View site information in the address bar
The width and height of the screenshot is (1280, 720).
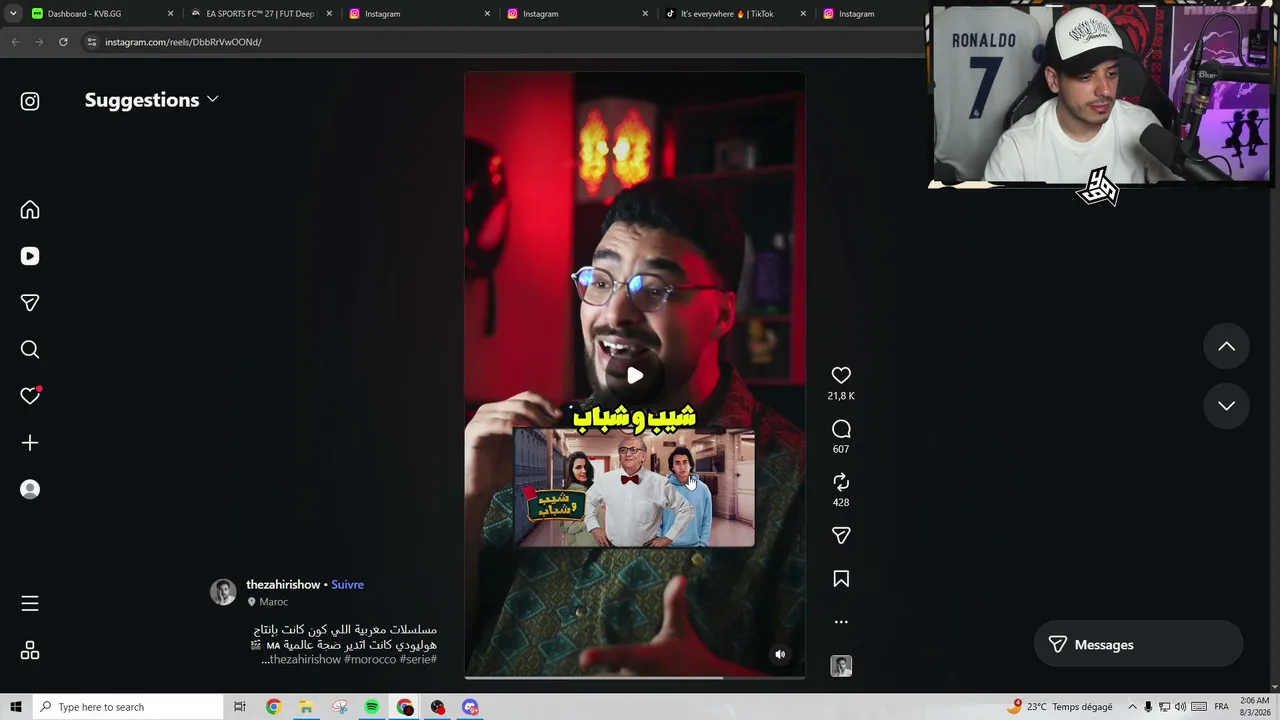[x=91, y=42]
